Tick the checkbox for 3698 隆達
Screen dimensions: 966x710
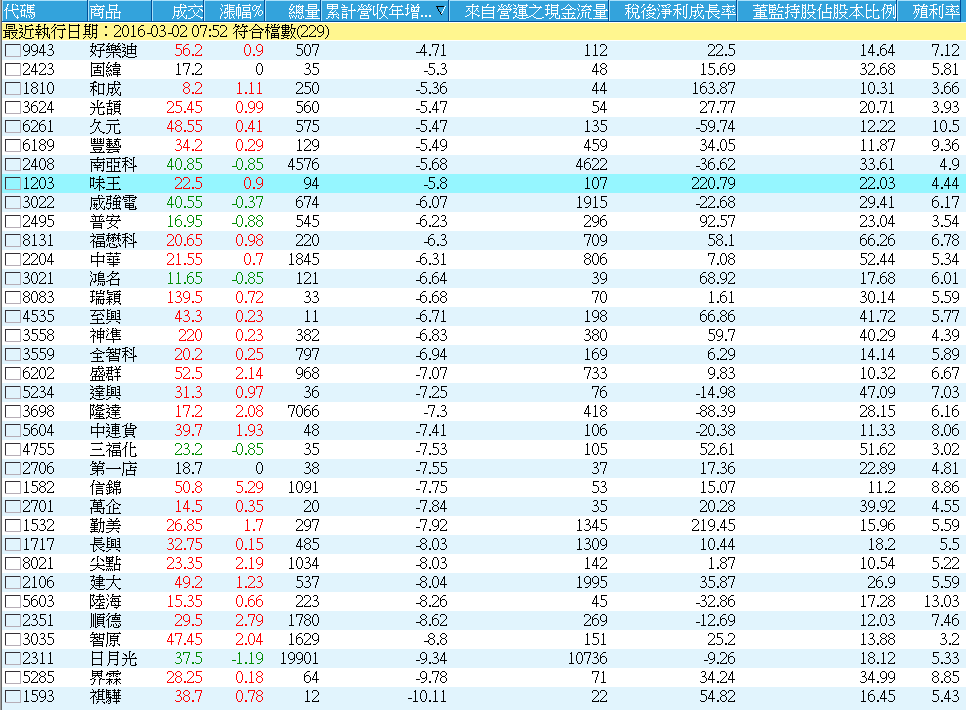point(12,412)
